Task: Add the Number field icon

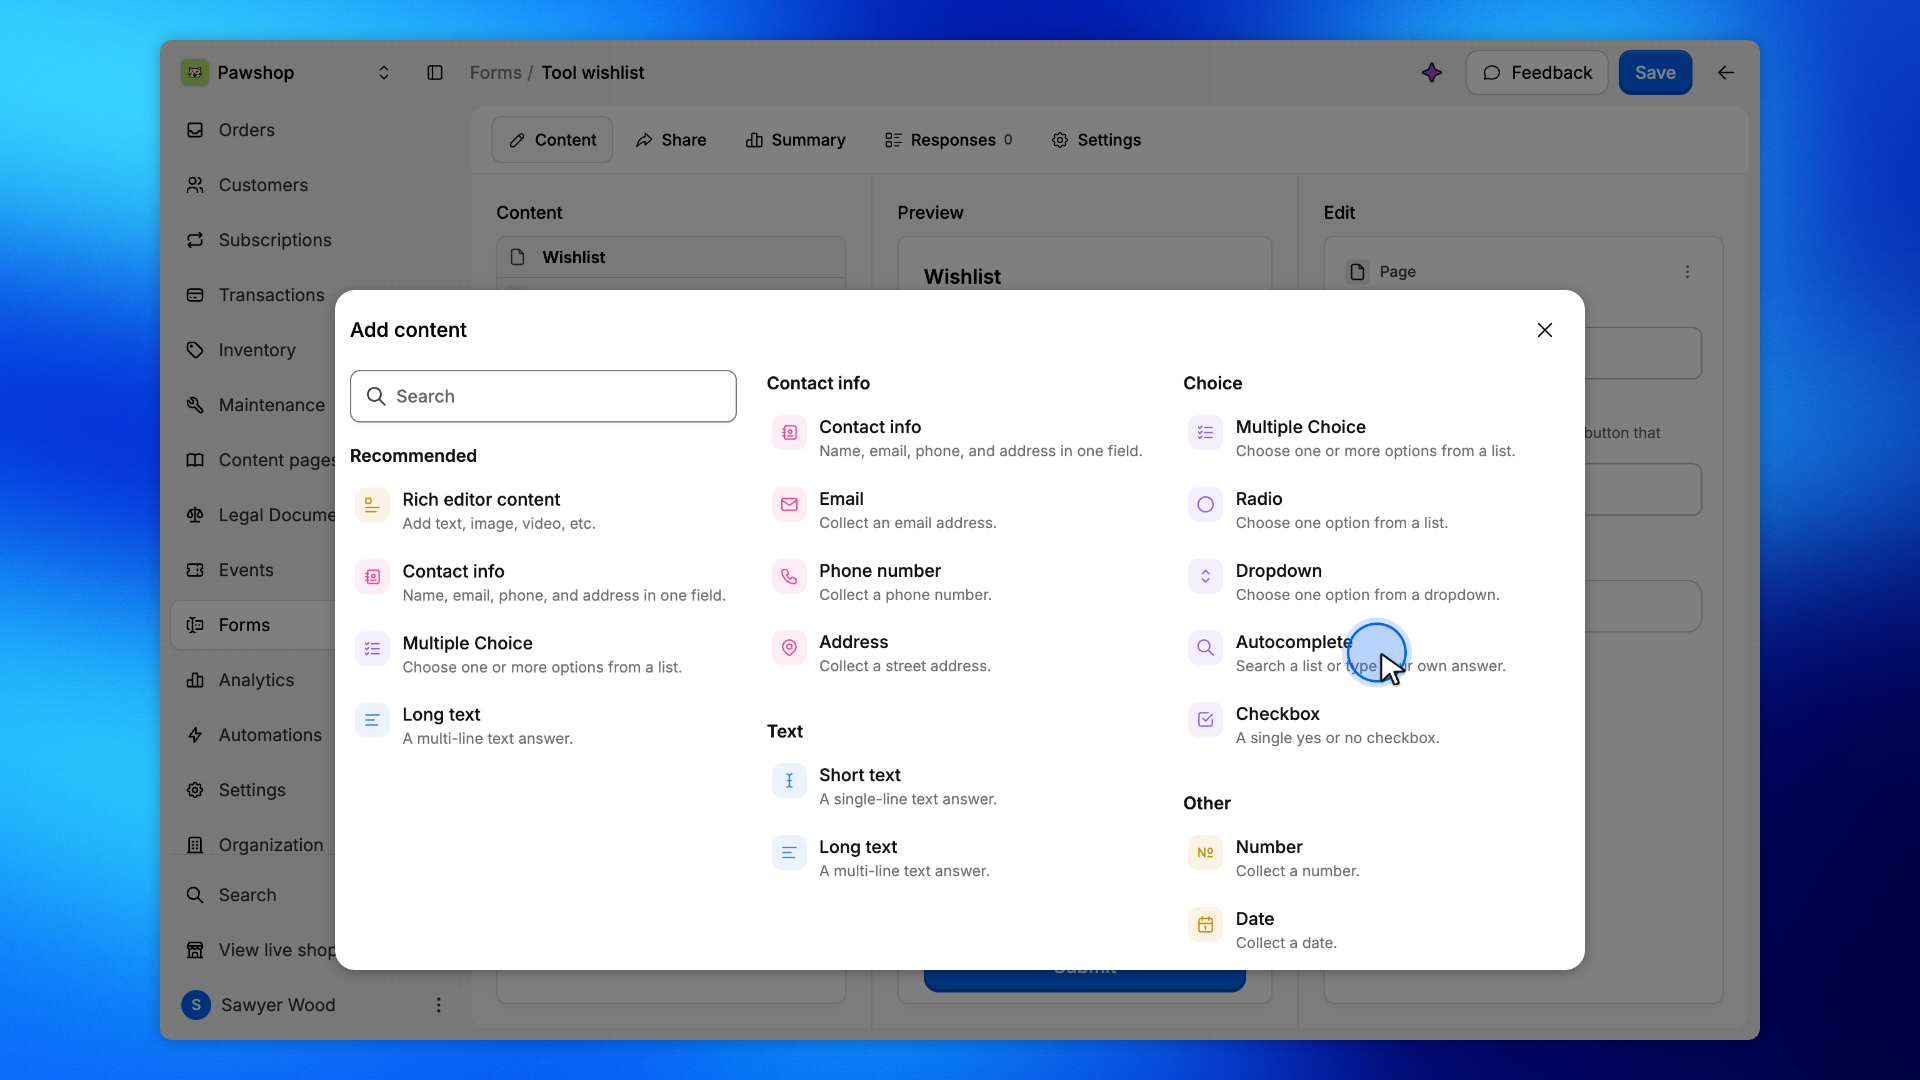Action: pyautogui.click(x=1205, y=853)
